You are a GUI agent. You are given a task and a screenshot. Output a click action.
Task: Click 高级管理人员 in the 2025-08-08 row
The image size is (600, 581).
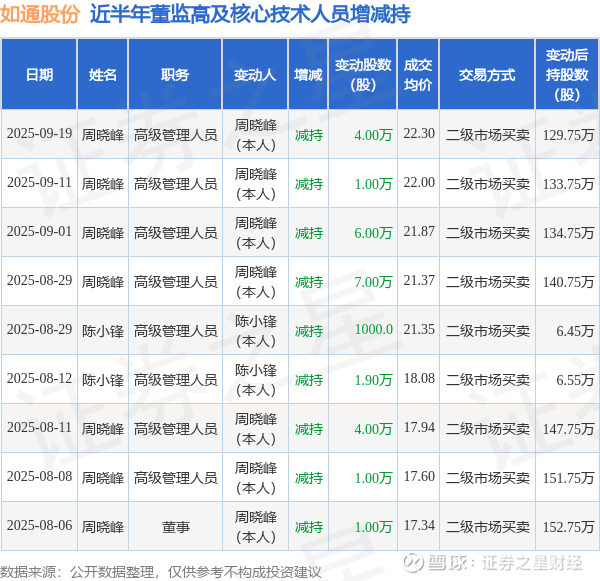tap(176, 478)
